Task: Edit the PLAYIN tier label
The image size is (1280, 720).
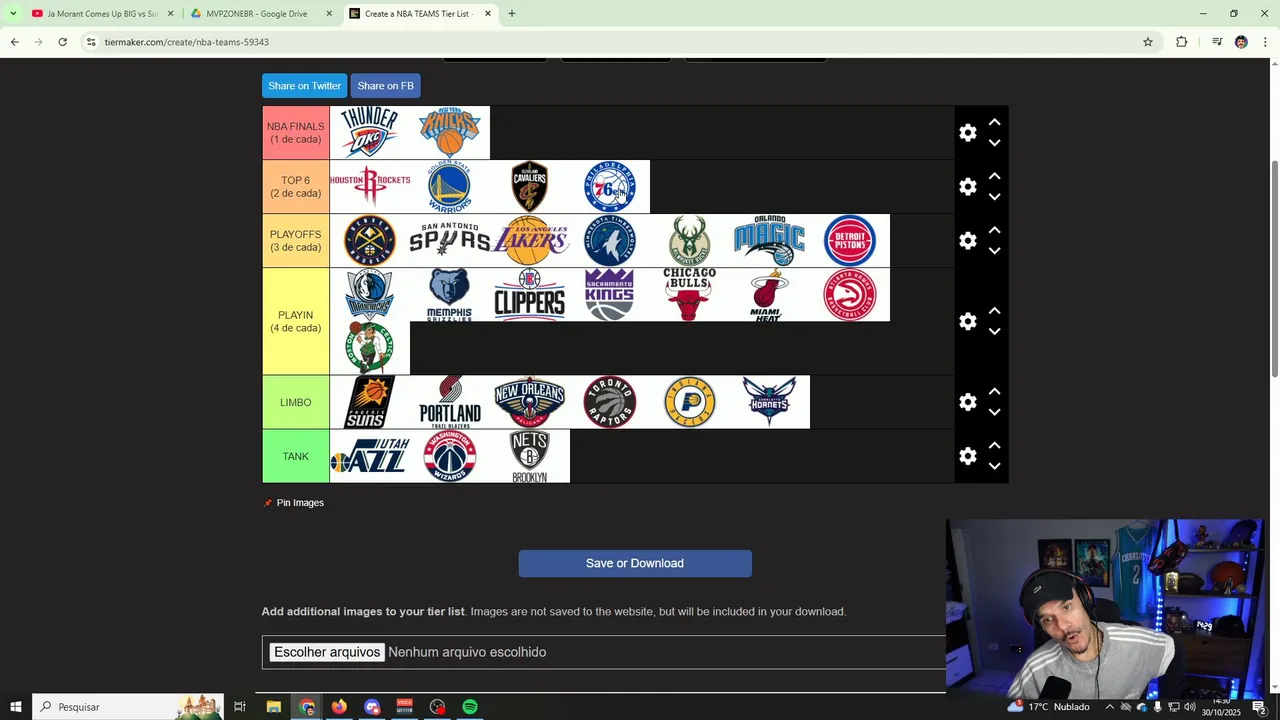Action: (x=296, y=321)
